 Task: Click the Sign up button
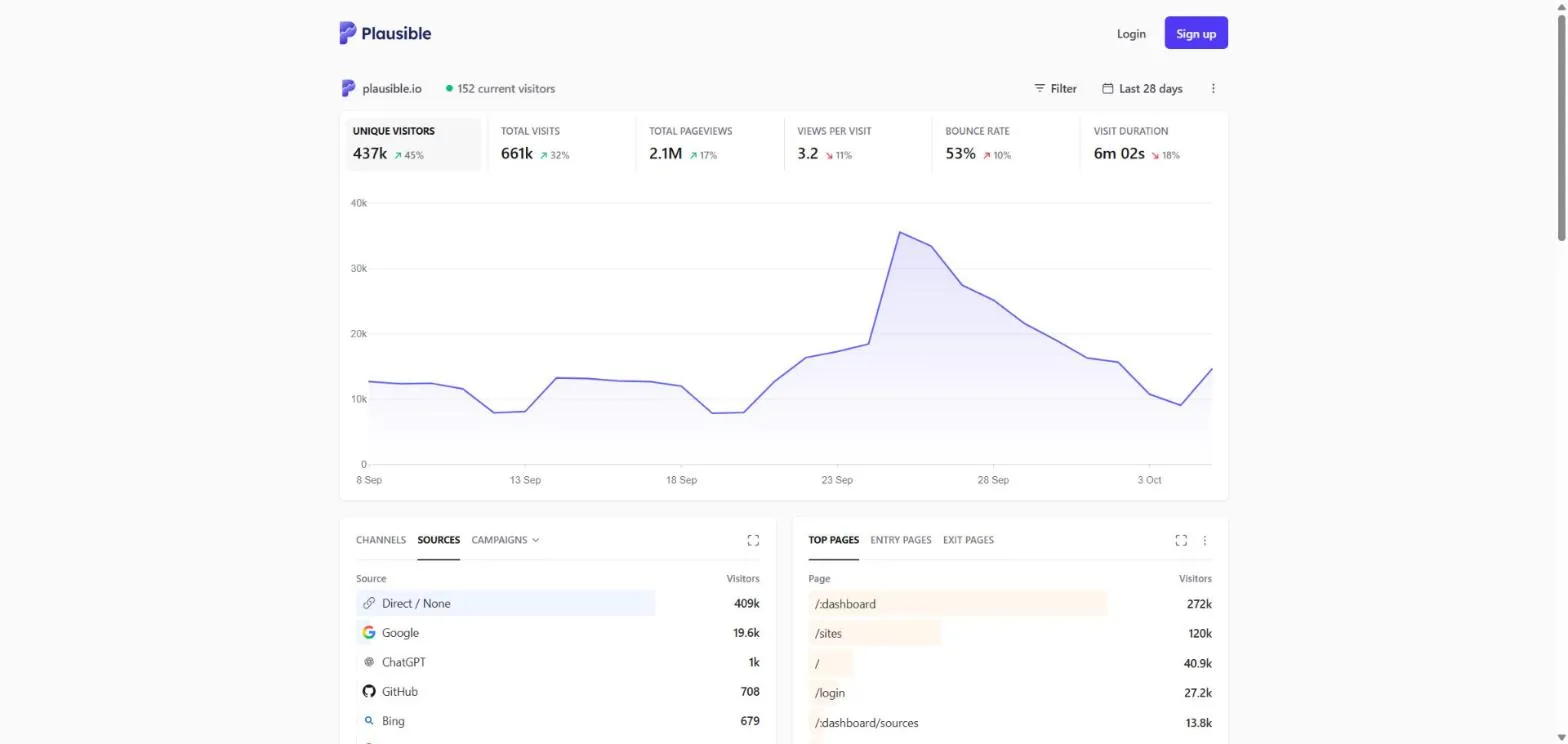point(1196,33)
